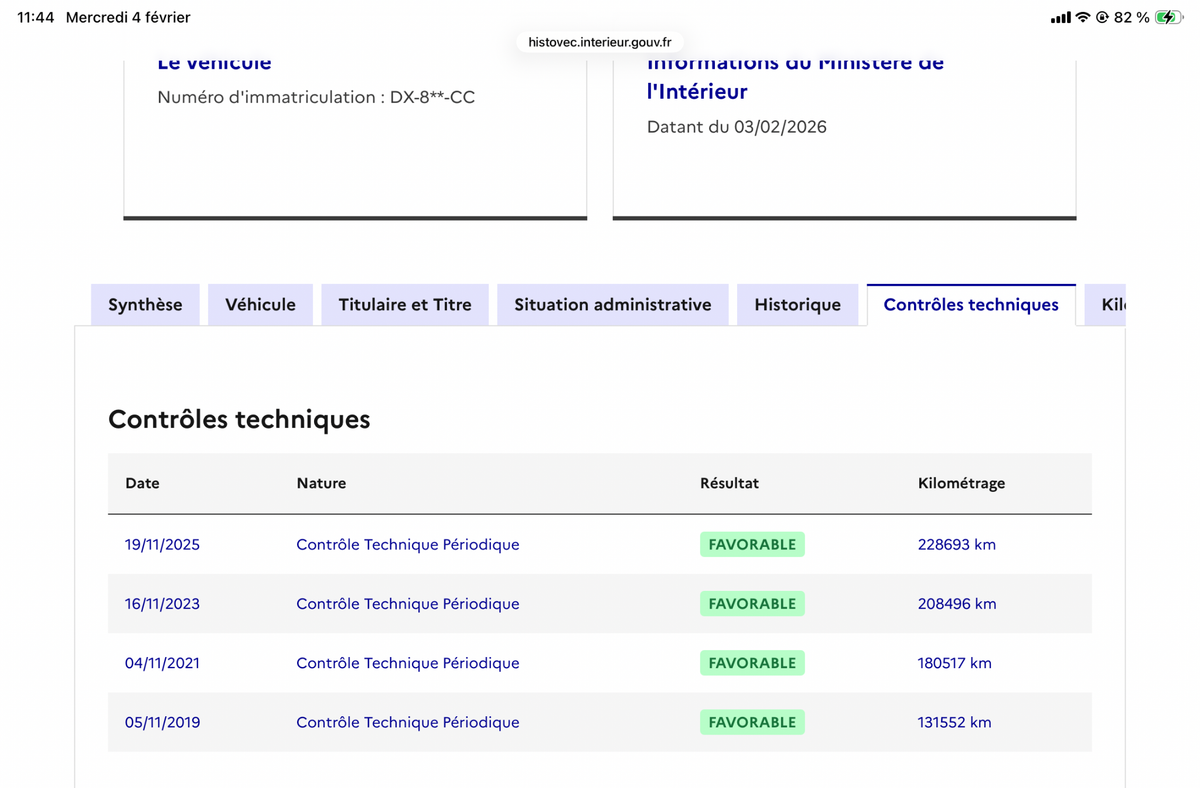Click the 19/11/2025 inspection date
Screen dimensions: 1200x788
tap(162, 545)
